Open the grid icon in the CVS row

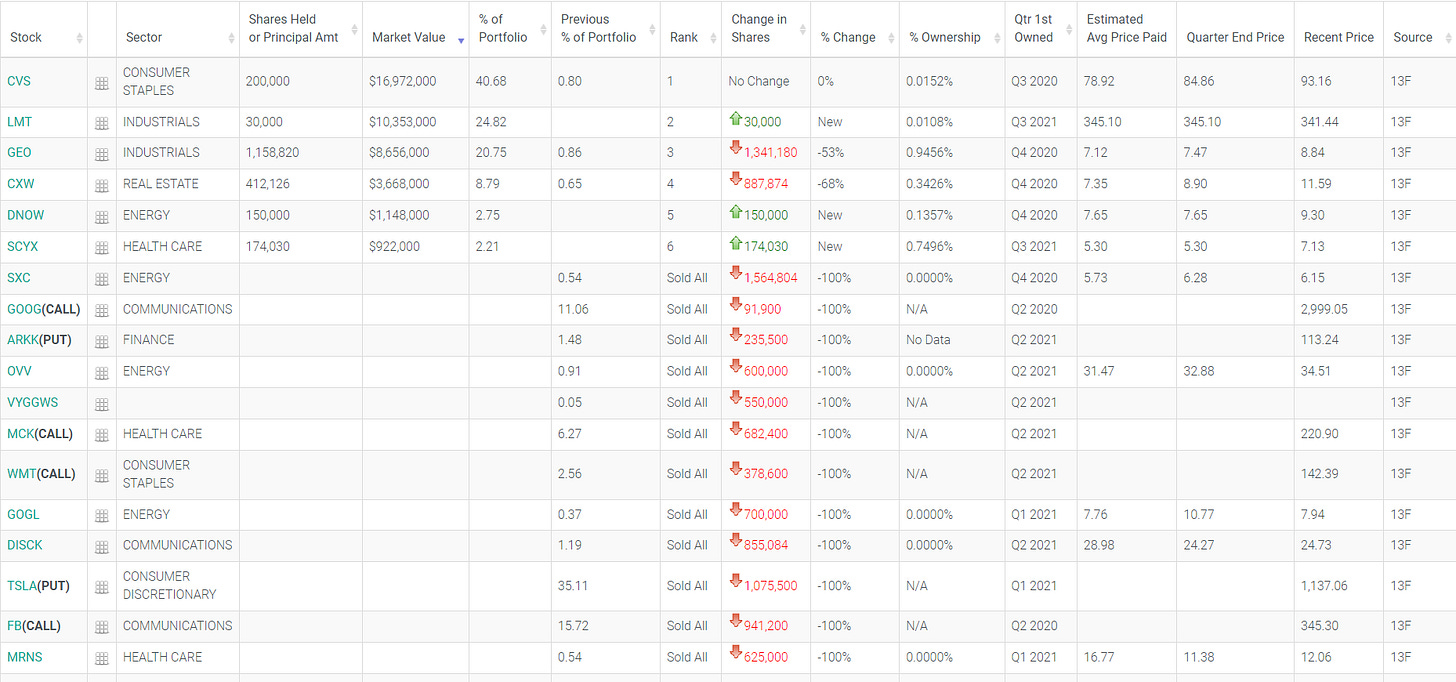click(x=102, y=85)
